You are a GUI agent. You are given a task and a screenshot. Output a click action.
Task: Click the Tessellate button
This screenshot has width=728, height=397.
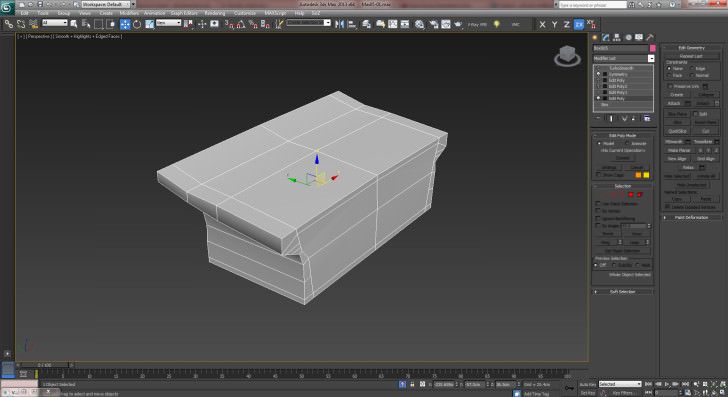click(x=703, y=142)
